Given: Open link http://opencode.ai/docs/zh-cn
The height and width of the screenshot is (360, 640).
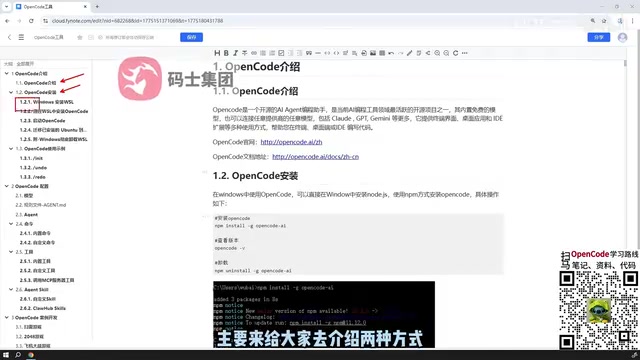Looking at the screenshot, I should [316, 157].
